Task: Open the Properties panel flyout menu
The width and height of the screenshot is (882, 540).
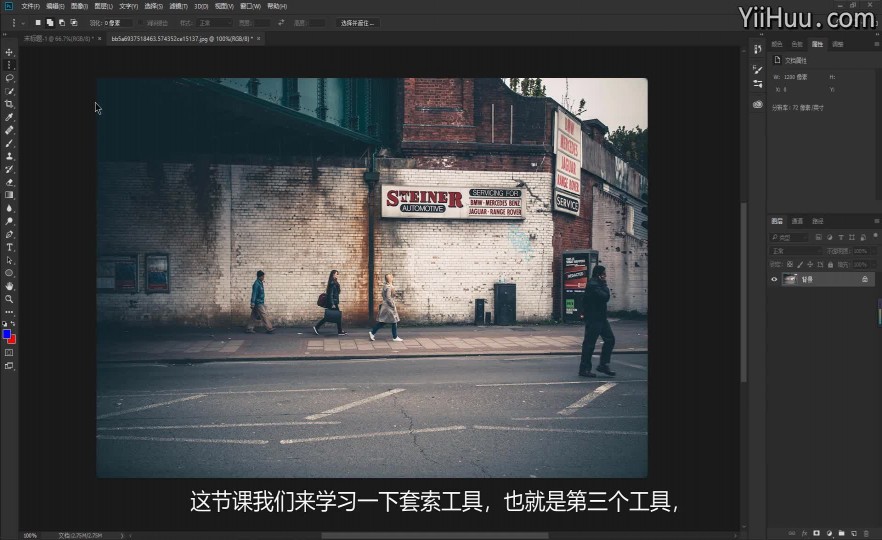Action: [x=876, y=44]
